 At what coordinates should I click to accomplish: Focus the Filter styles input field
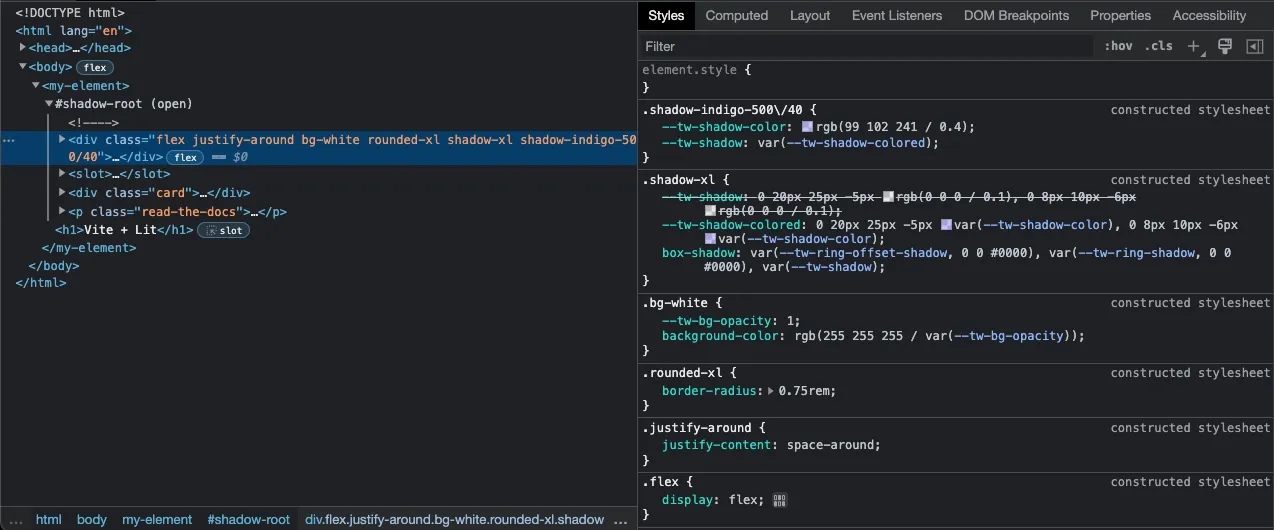click(866, 46)
